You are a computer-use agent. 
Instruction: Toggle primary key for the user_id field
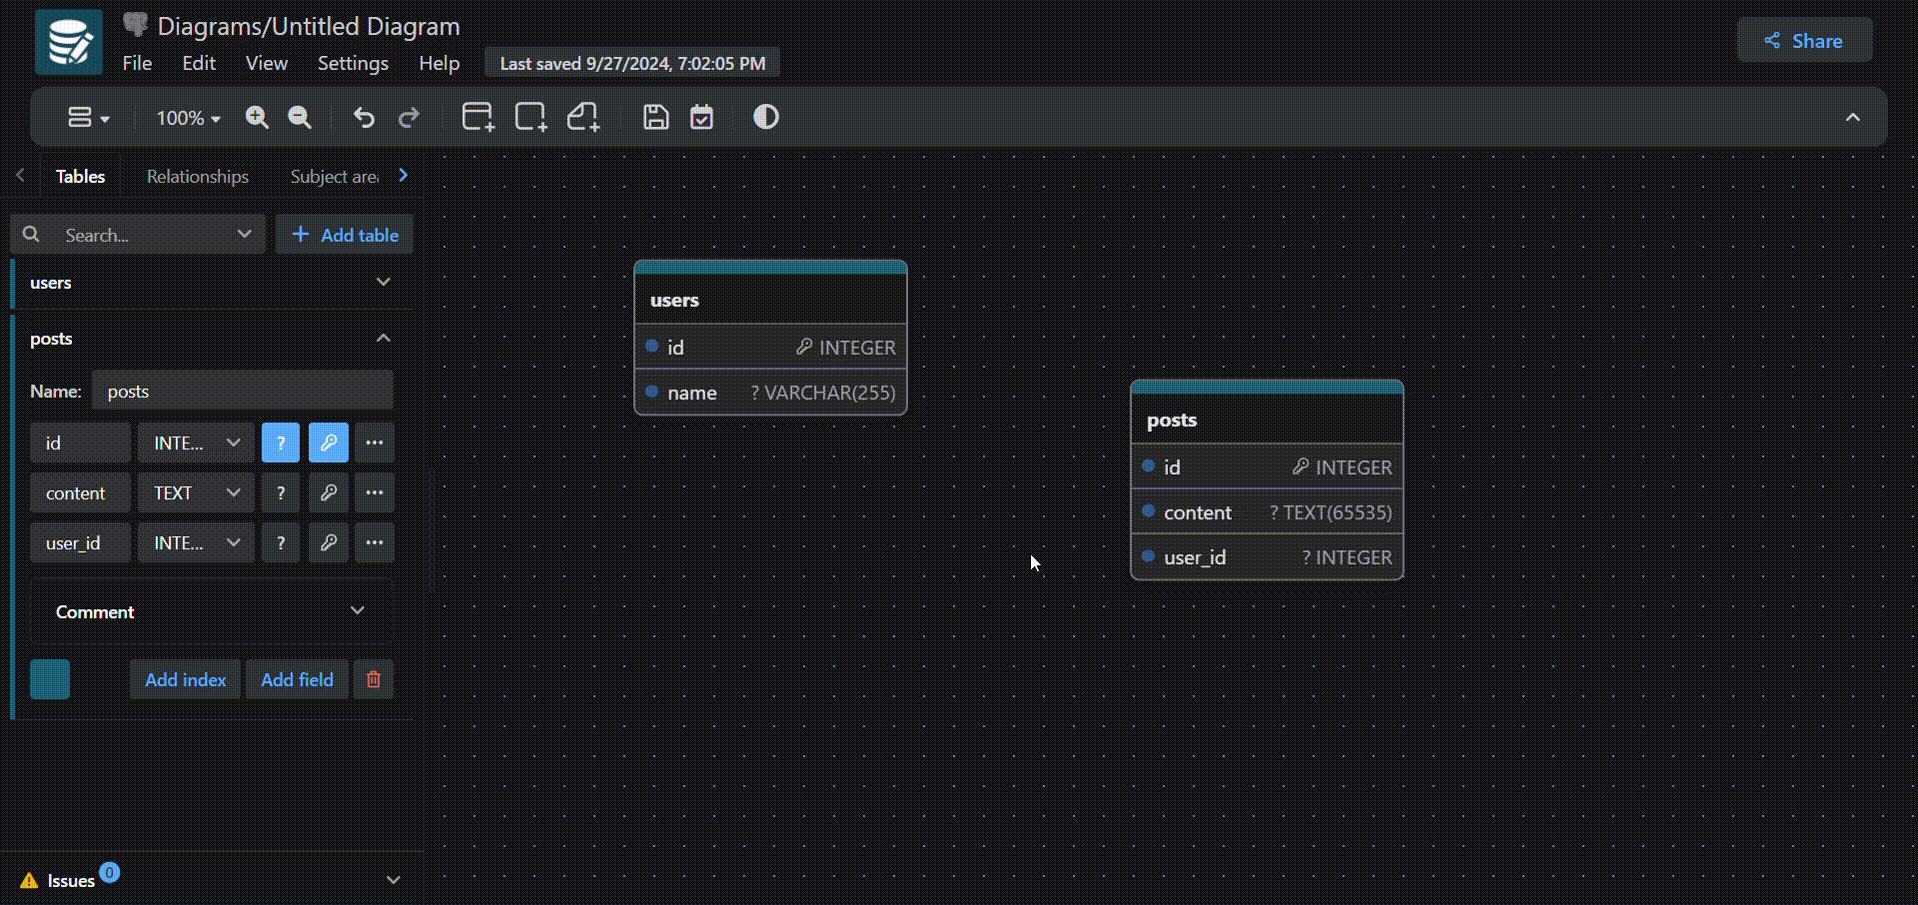click(x=329, y=543)
